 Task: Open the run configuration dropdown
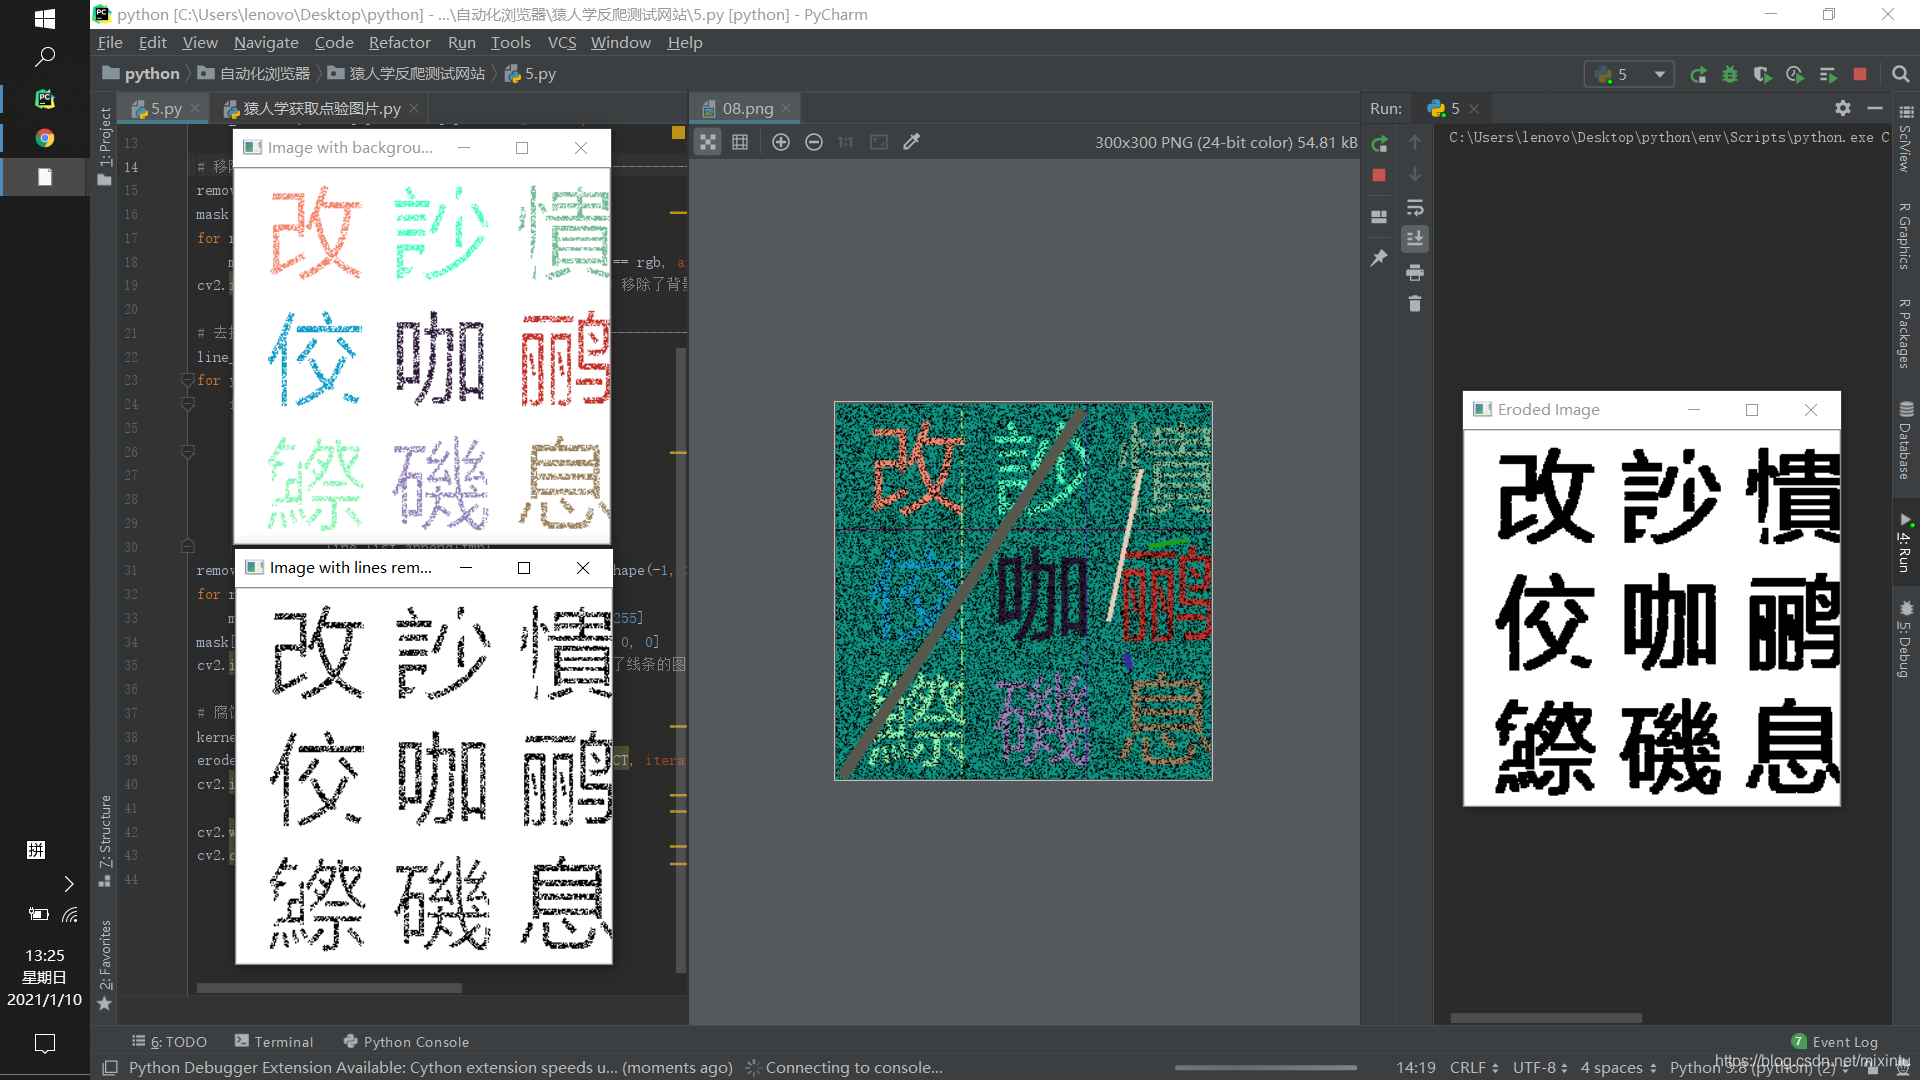(x=1658, y=74)
